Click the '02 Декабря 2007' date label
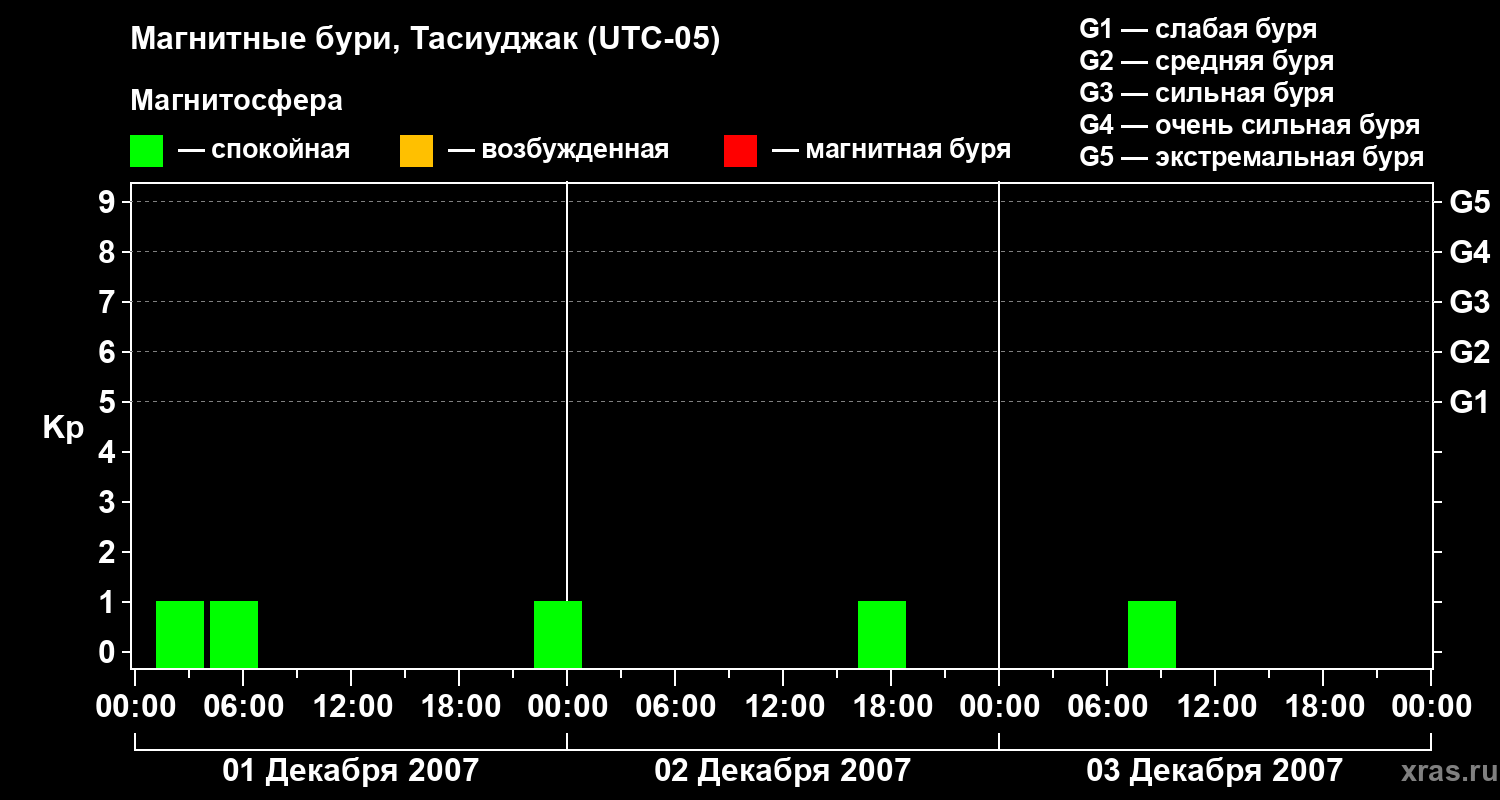Screen dimensions: 1500x800 [782, 771]
